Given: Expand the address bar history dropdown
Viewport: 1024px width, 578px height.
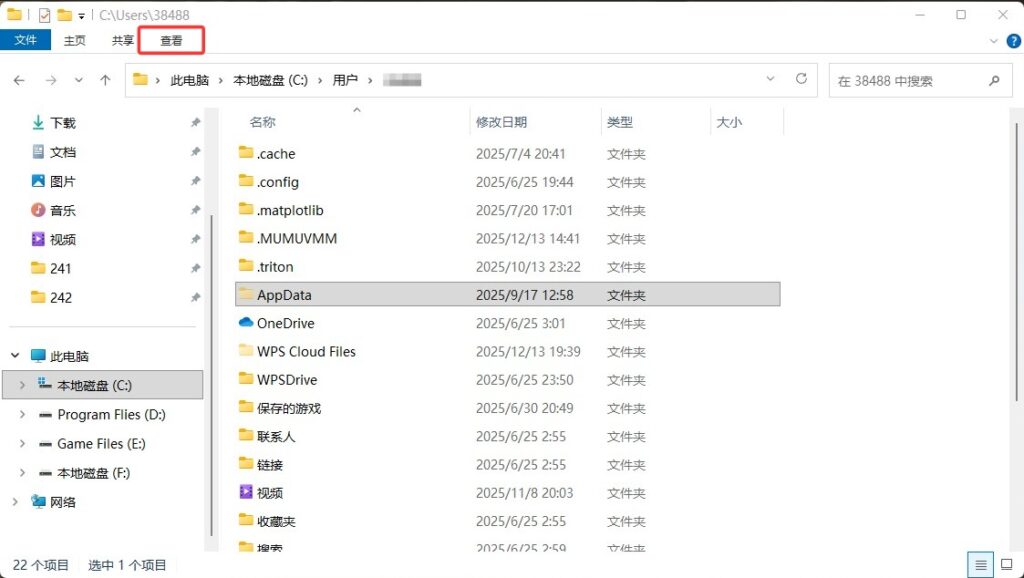Looking at the screenshot, I should click(771, 79).
